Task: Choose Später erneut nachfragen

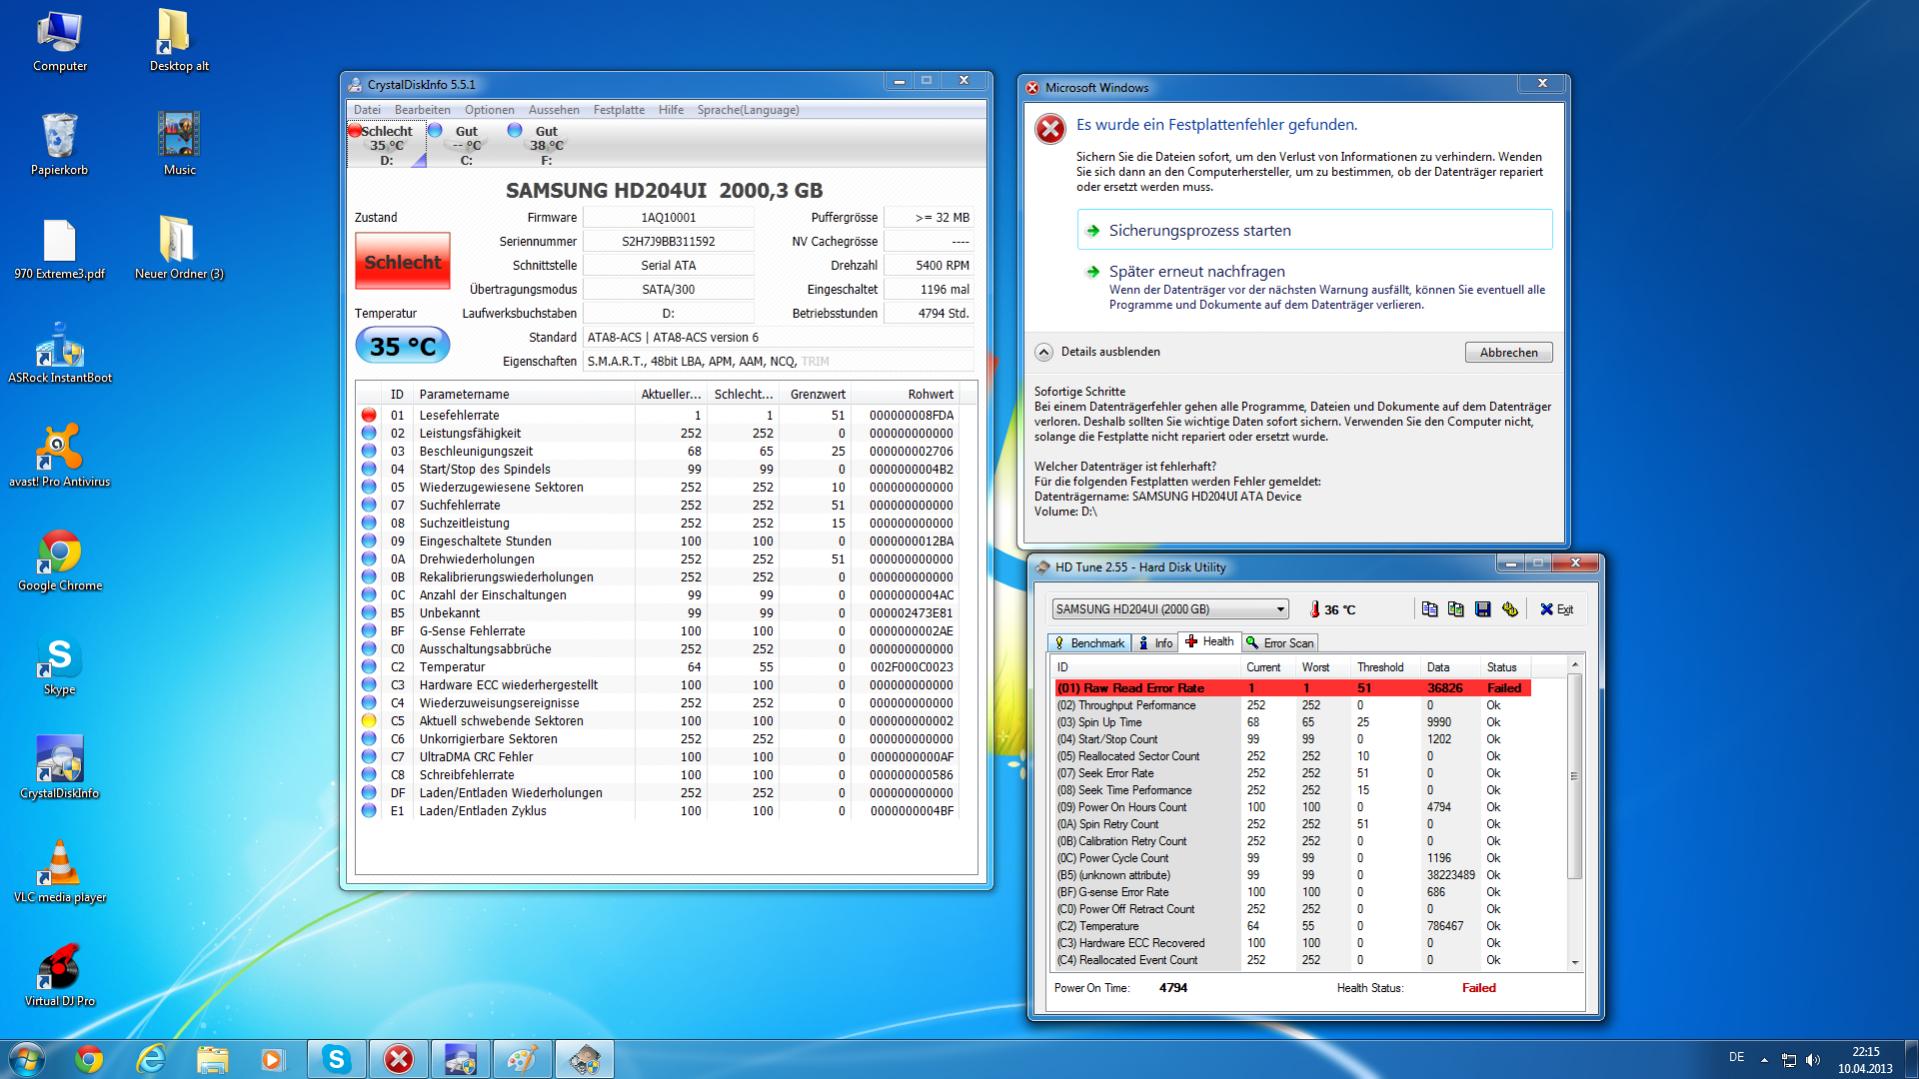Action: pyautogui.click(x=1315, y=287)
